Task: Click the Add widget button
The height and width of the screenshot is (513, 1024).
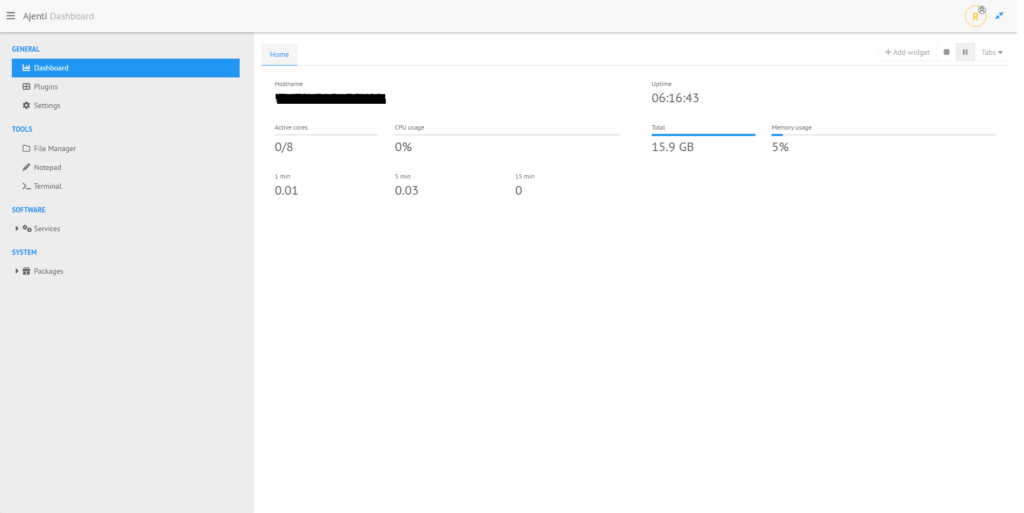Action: point(907,52)
